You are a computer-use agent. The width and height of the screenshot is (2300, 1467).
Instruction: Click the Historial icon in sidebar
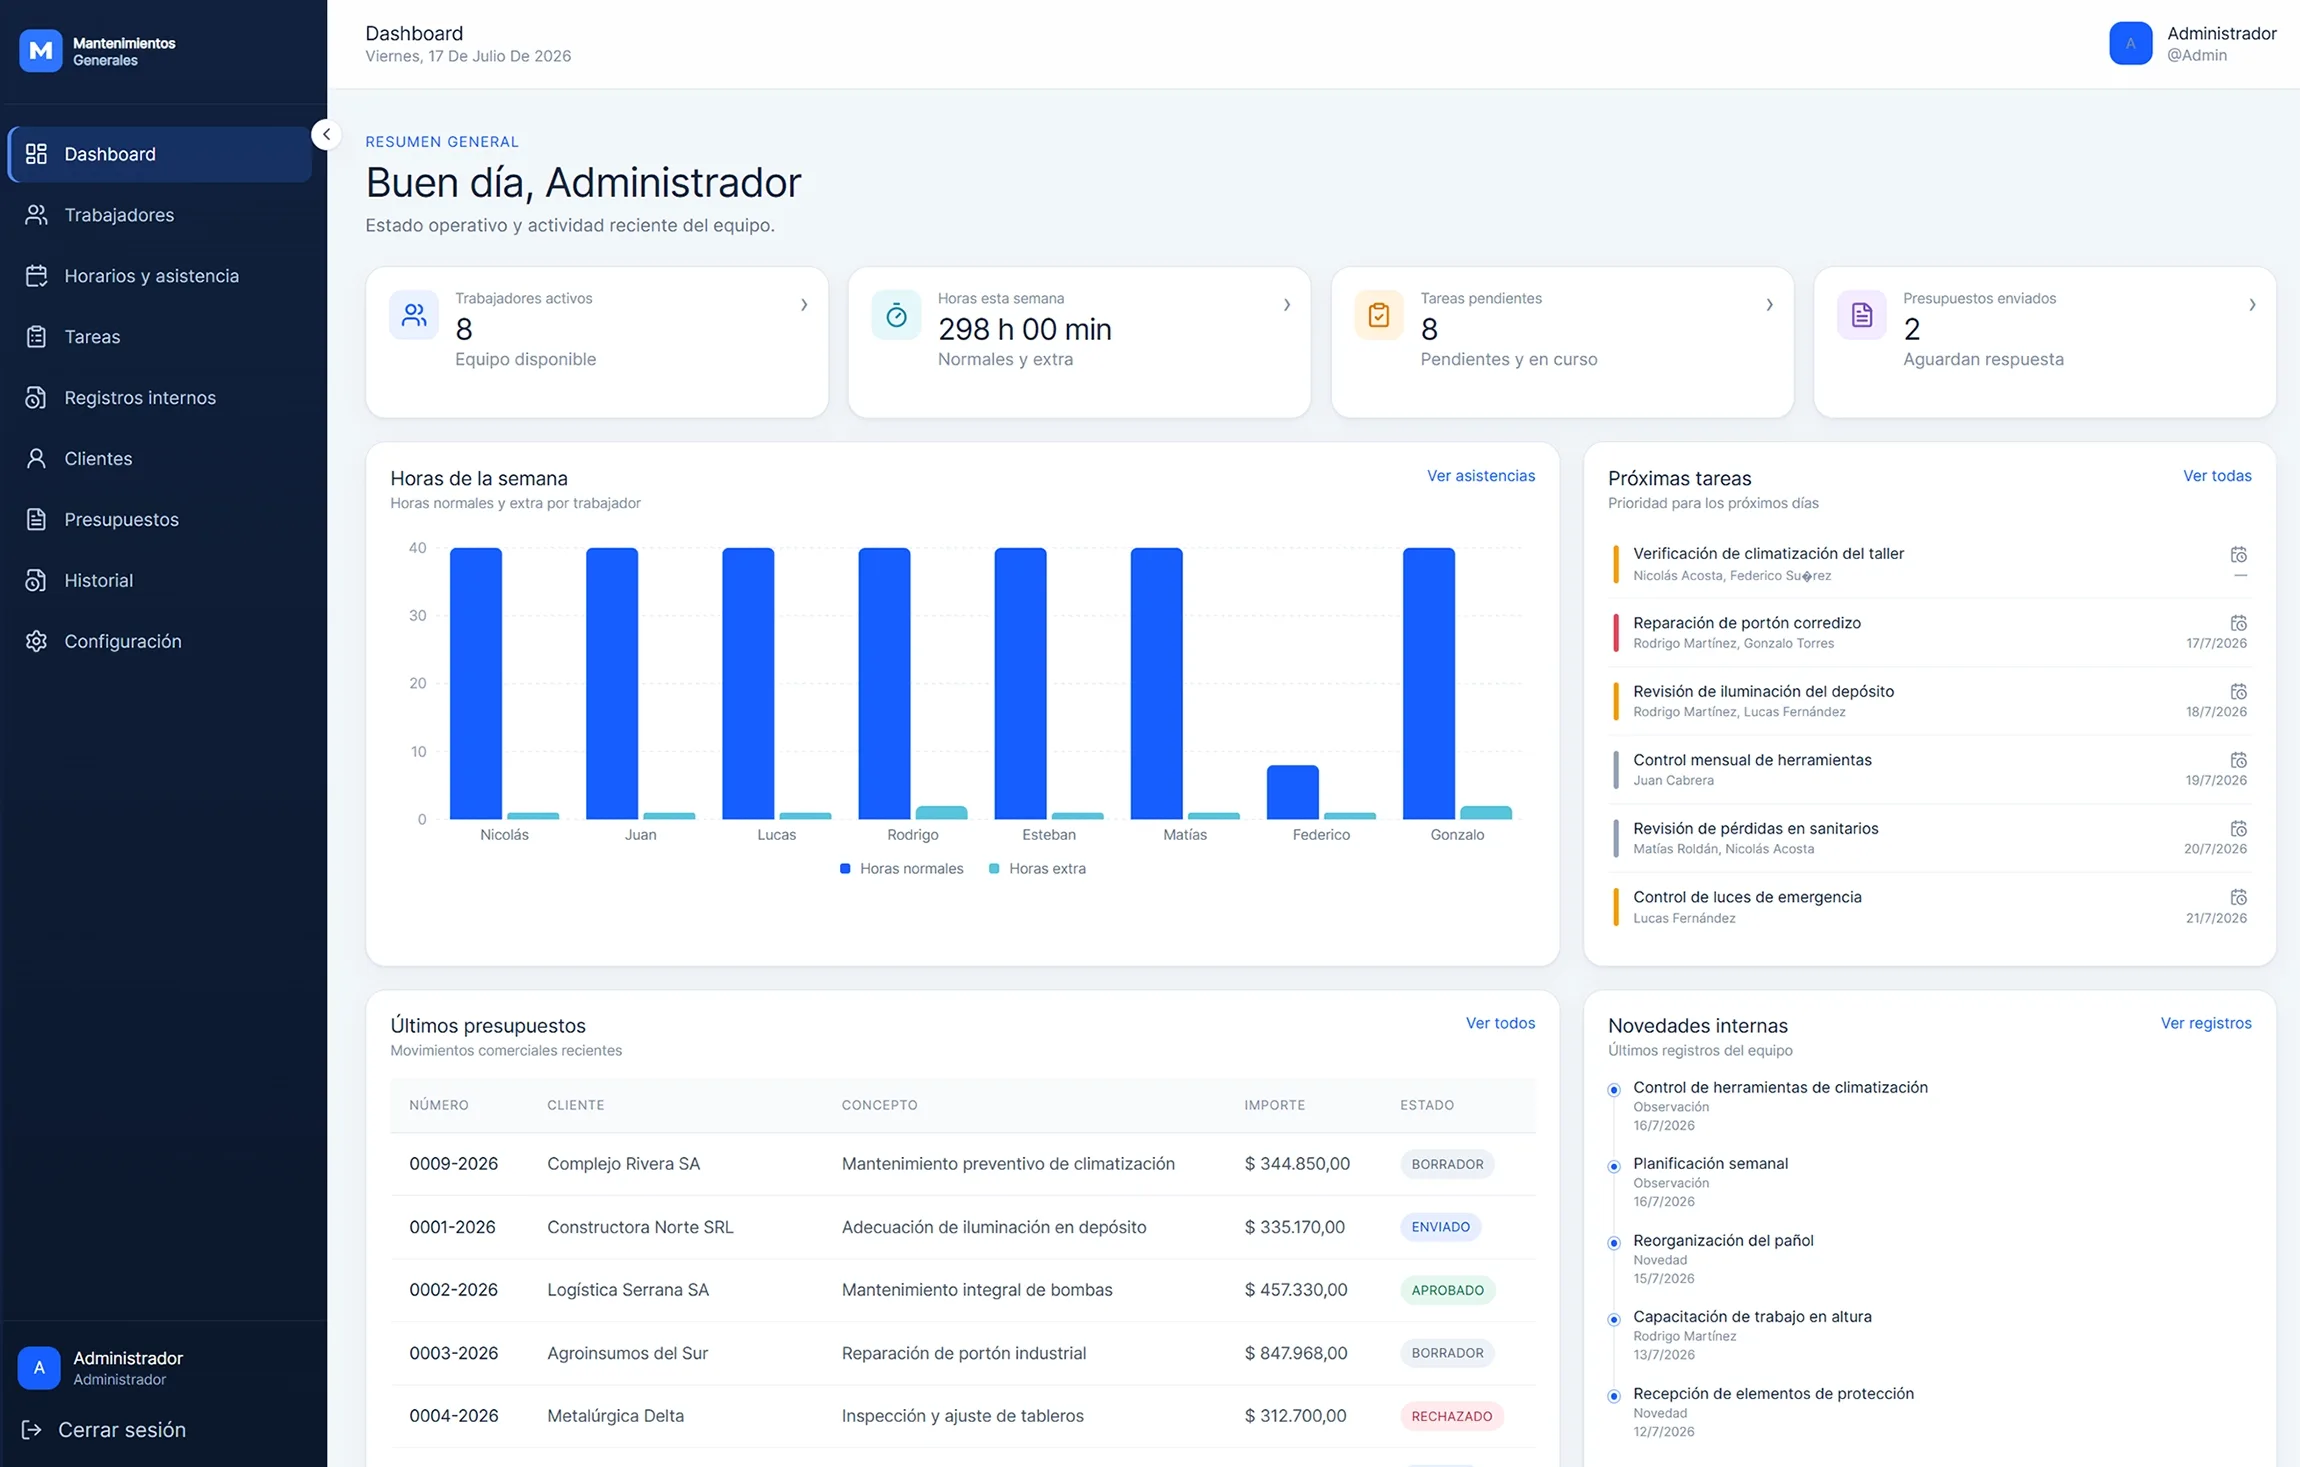tap(36, 580)
